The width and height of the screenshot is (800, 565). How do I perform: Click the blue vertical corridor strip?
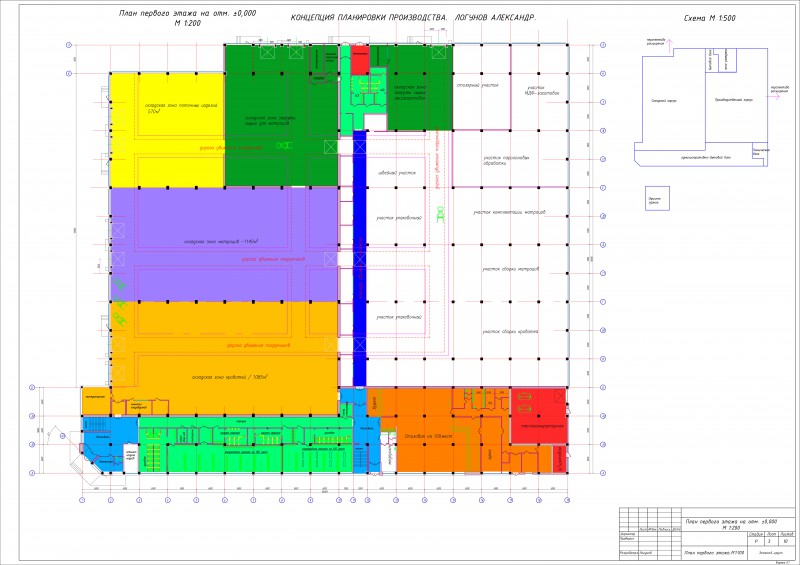360,258
